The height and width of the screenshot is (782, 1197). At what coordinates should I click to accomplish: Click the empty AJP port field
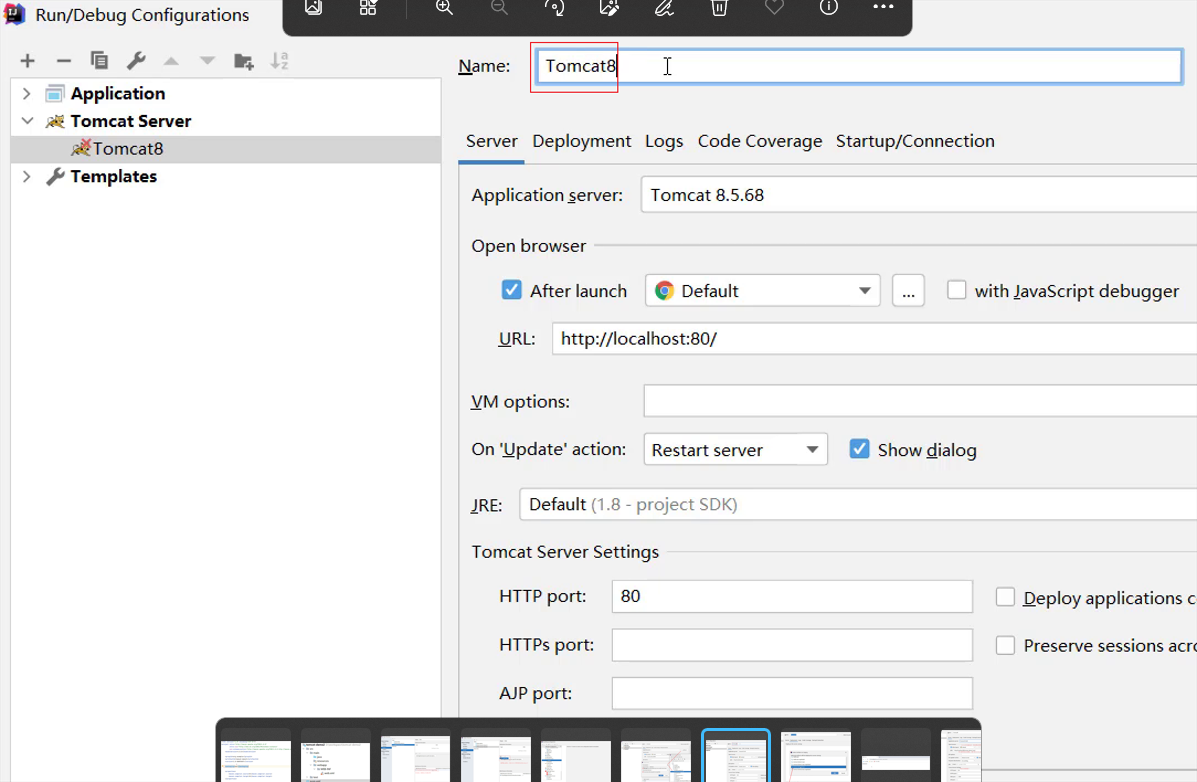coord(792,693)
